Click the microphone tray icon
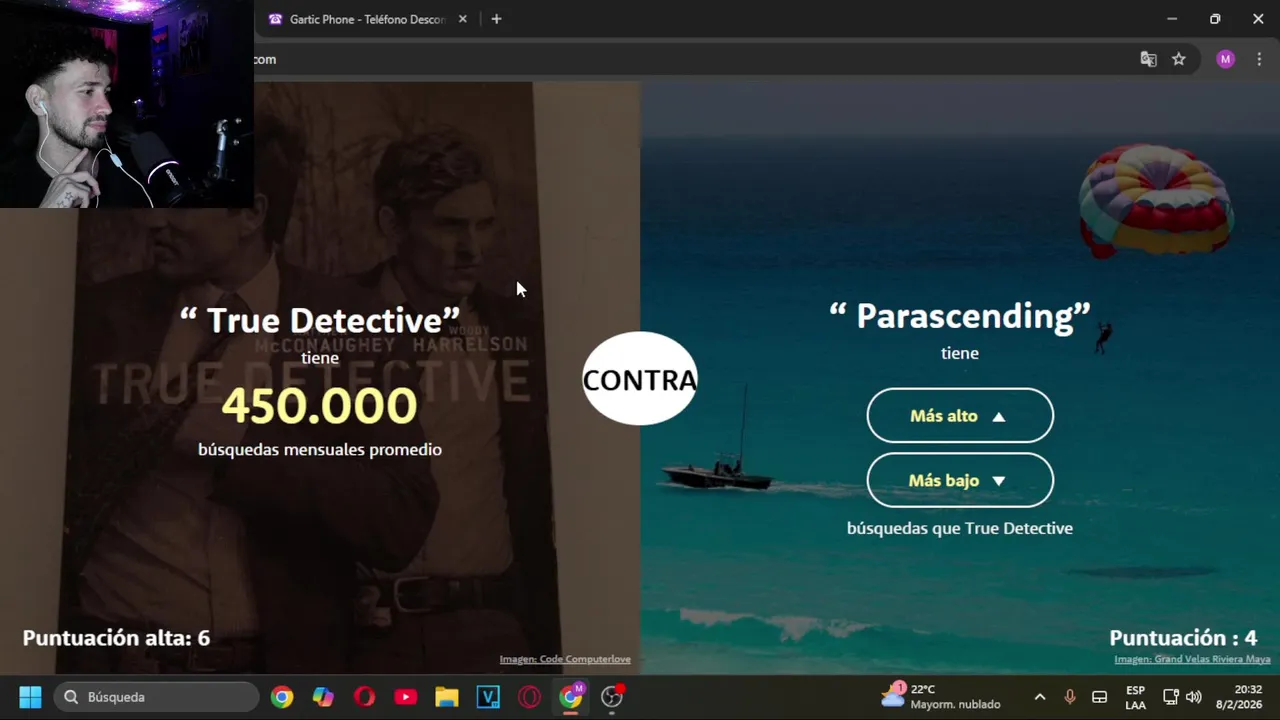1280x720 pixels. coord(1069,697)
